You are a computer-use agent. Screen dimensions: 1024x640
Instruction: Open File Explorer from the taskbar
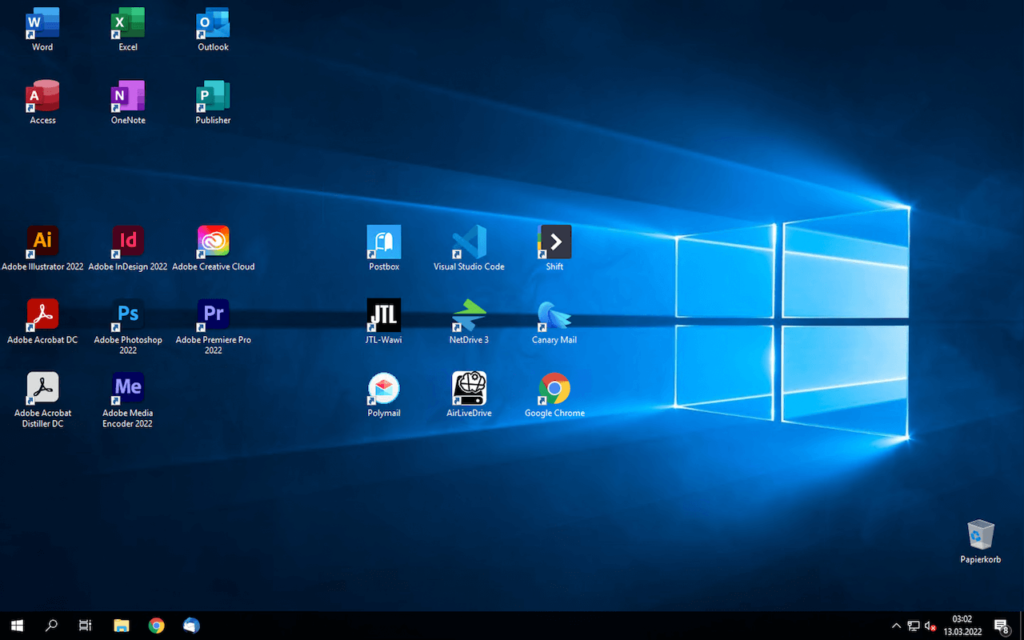point(121,626)
